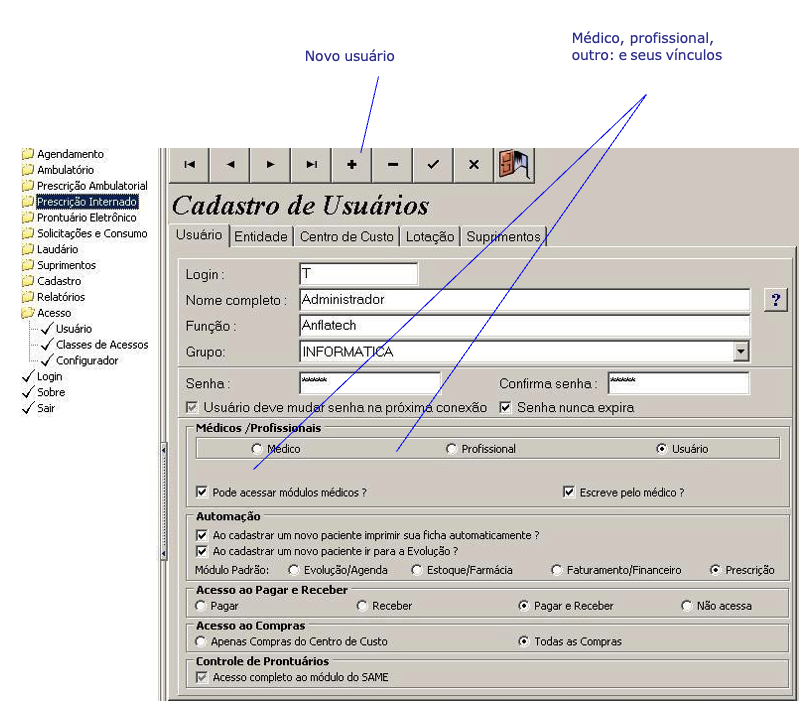Select Faturamento/Financeiro default module

[x=557, y=570]
